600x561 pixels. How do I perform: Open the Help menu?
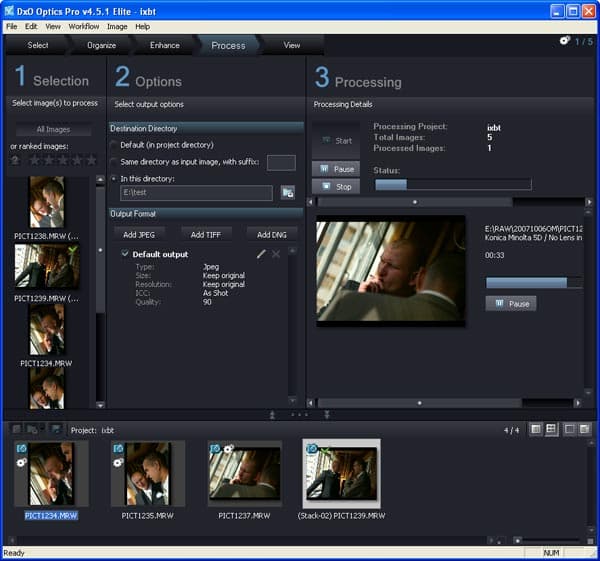point(142,26)
